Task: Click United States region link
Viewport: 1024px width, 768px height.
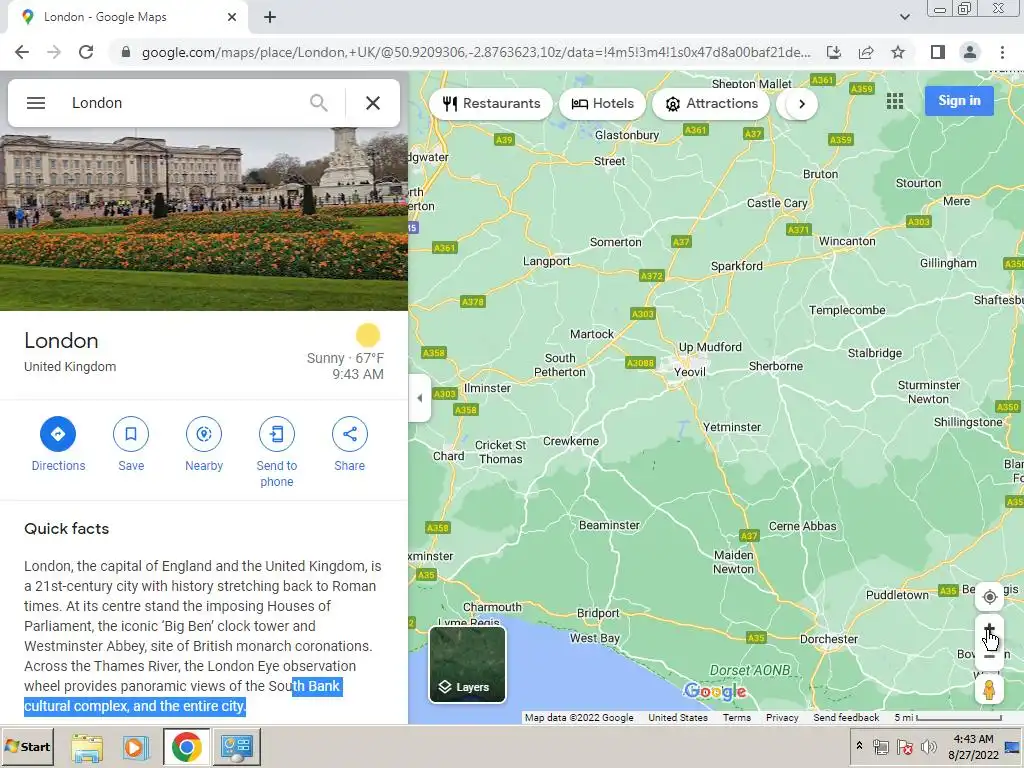Action: pos(678,717)
